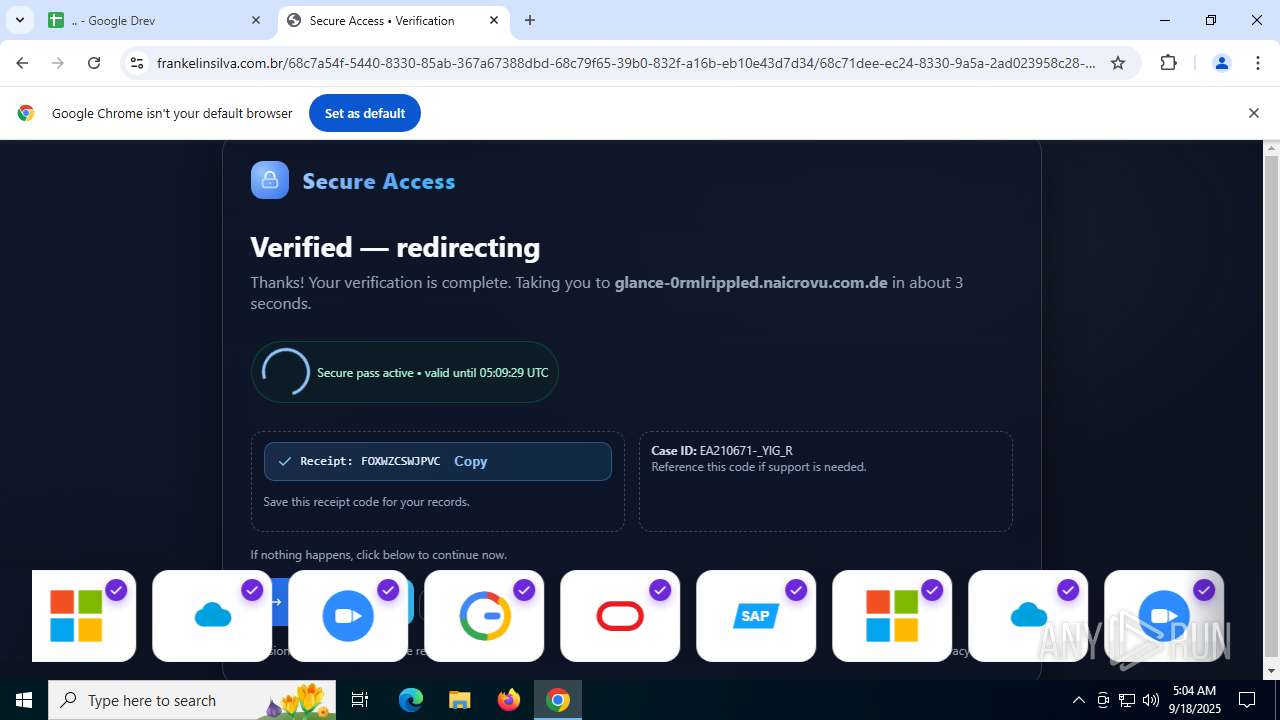Screen dimensions: 1280x720
Task: Open Task View from the taskbar
Action: [x=360, y=700]
